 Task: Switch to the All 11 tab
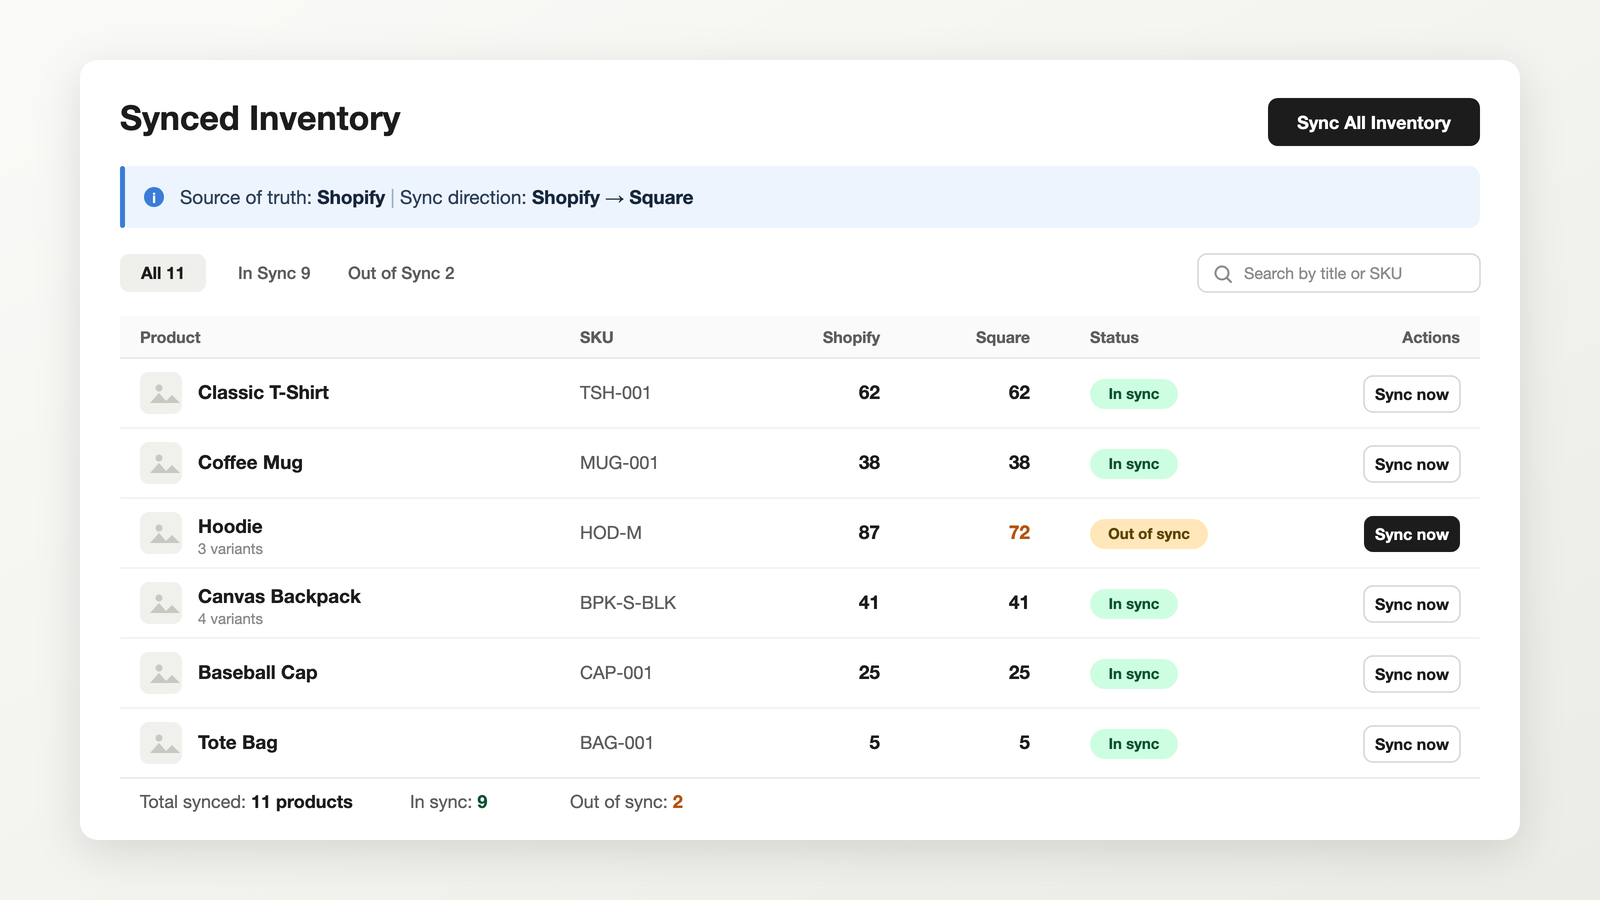(x=163, y=273)
